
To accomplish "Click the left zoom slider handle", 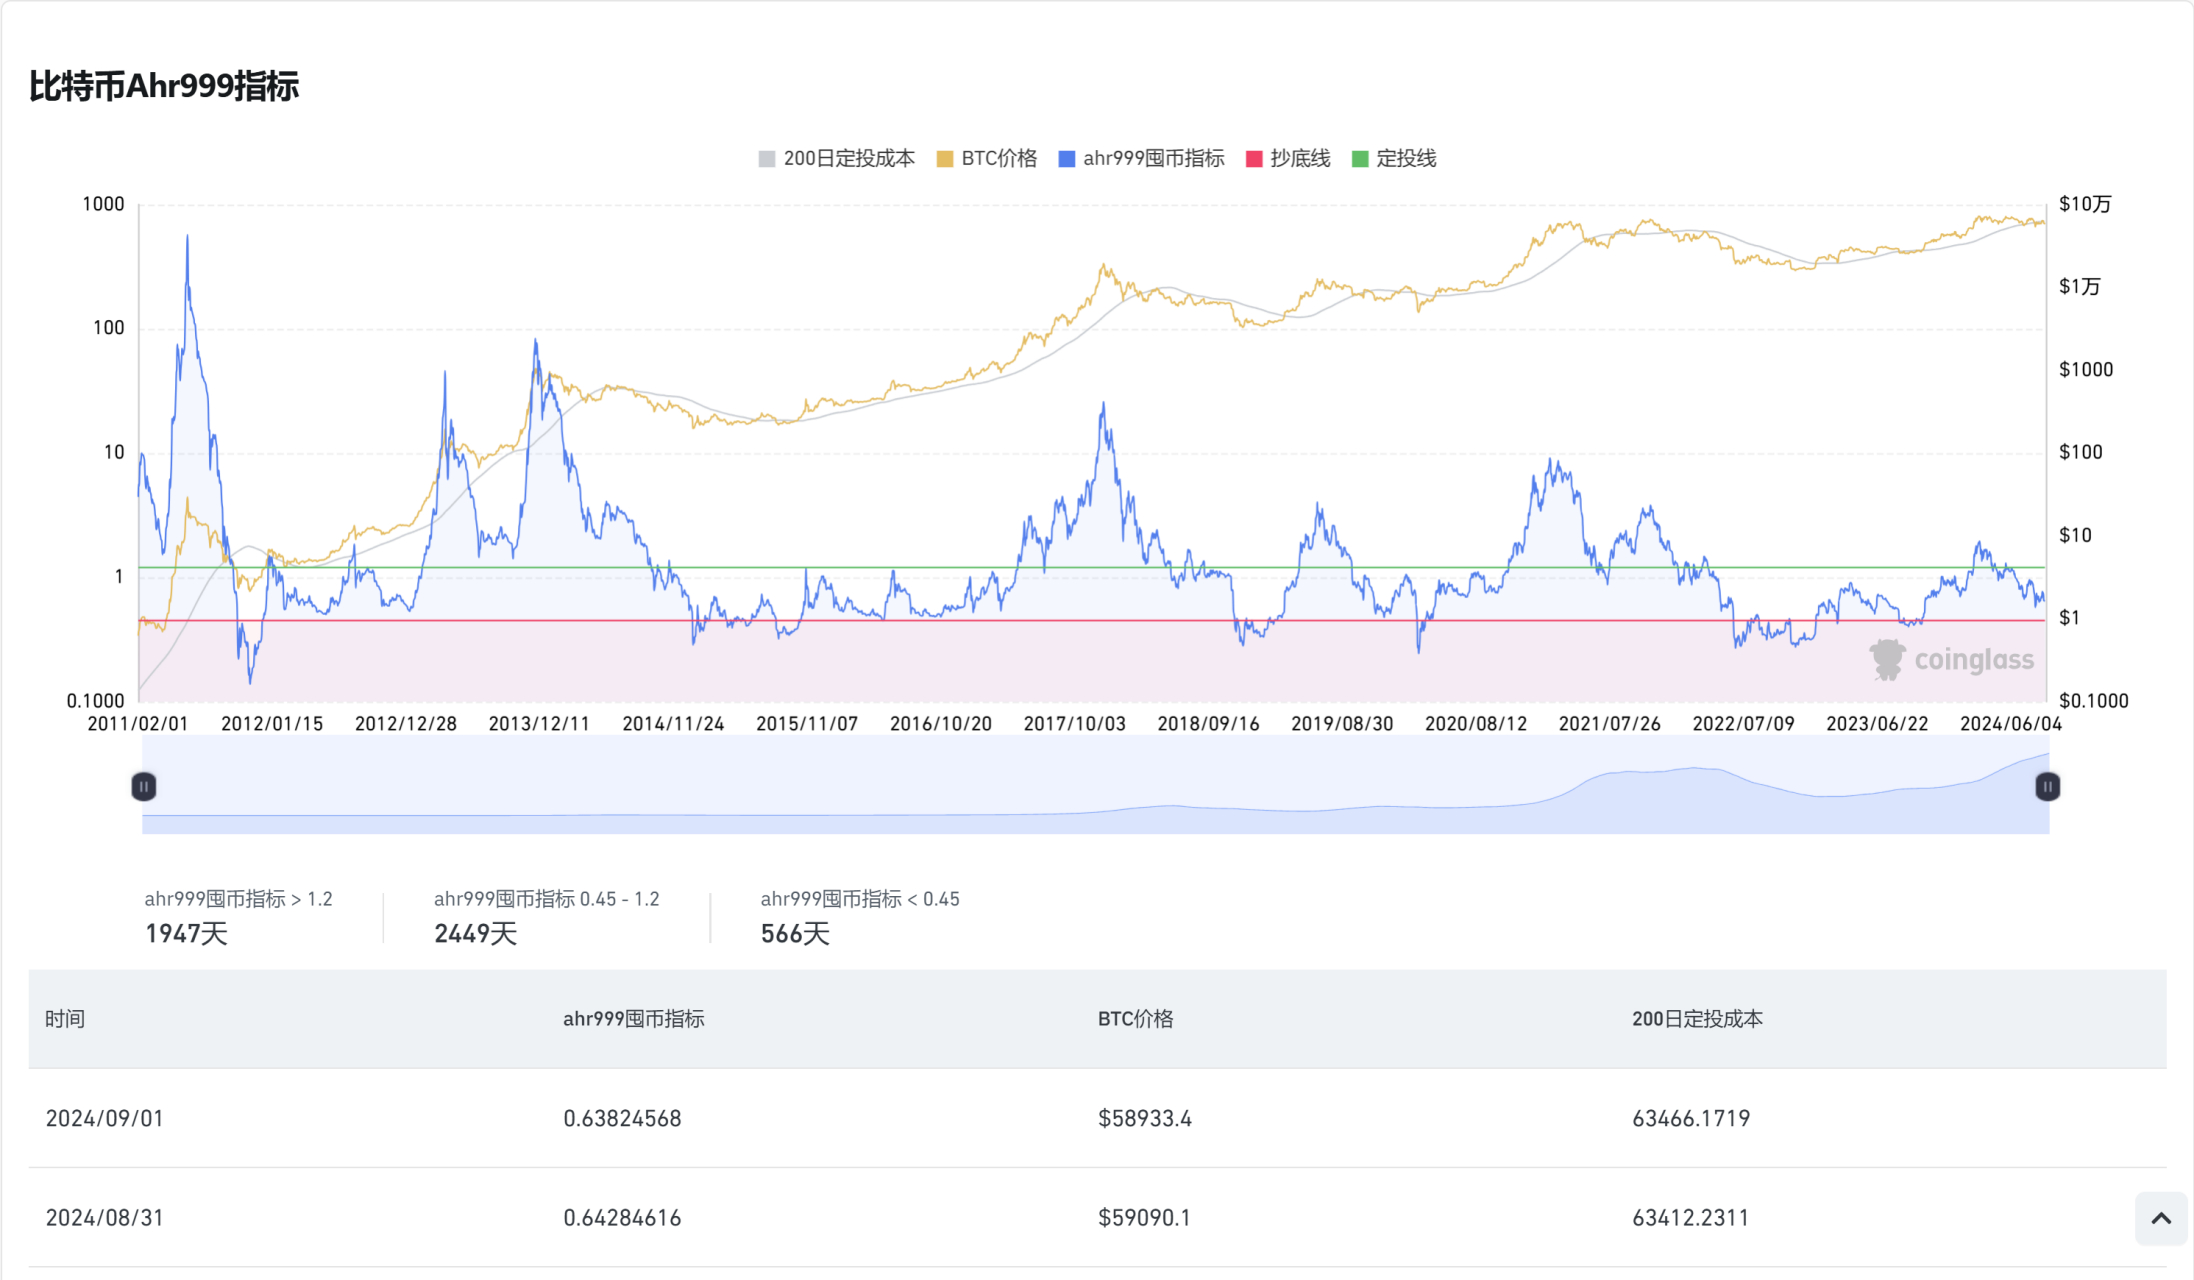I will pos(144,787).
